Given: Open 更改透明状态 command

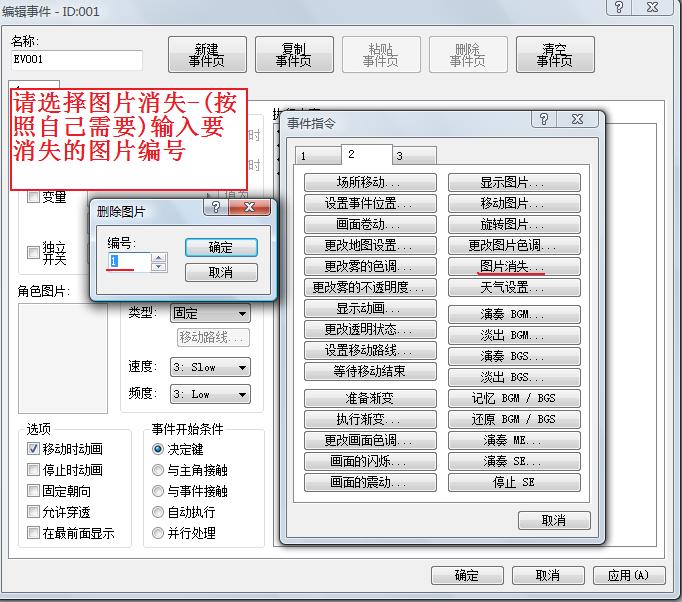Looking at the screenshot, I should coord(370,329).
